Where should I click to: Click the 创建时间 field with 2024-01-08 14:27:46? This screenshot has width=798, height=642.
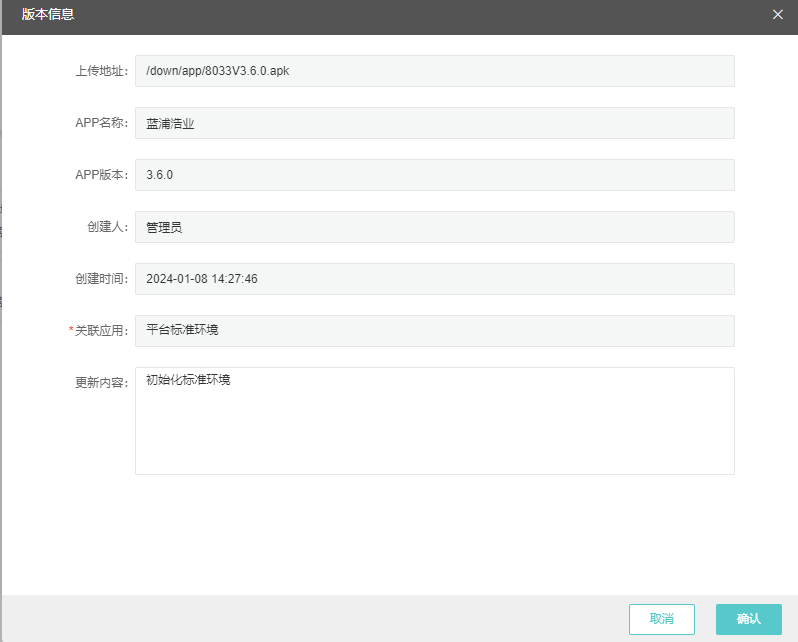pyautogui.click(x=435, y=278)
